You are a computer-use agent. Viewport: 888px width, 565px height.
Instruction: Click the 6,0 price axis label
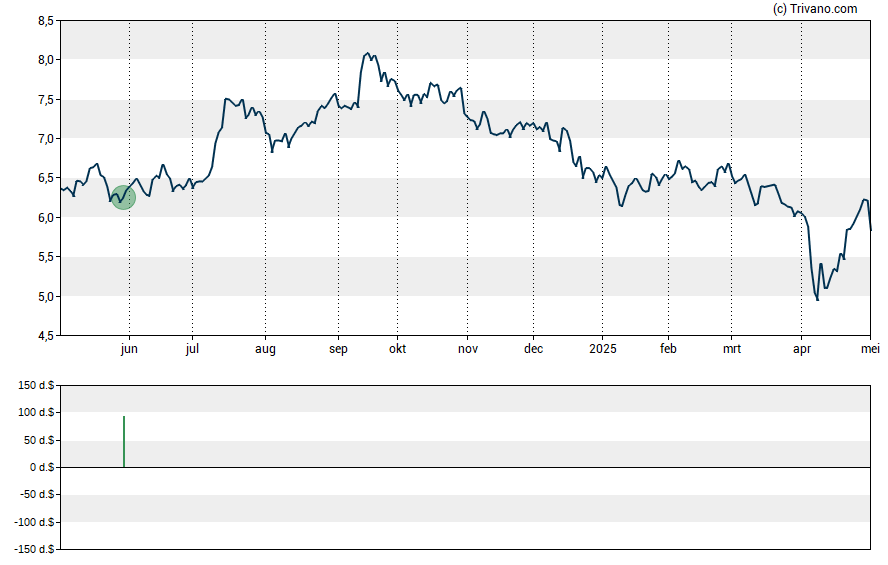coord(46,218)
